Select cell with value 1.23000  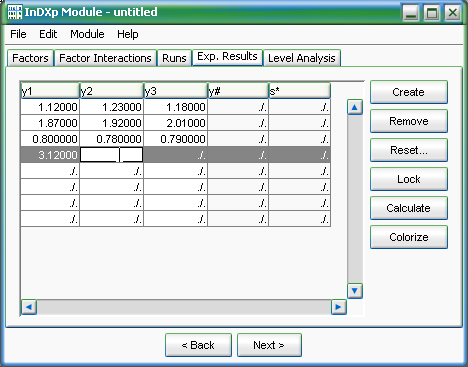112,107
